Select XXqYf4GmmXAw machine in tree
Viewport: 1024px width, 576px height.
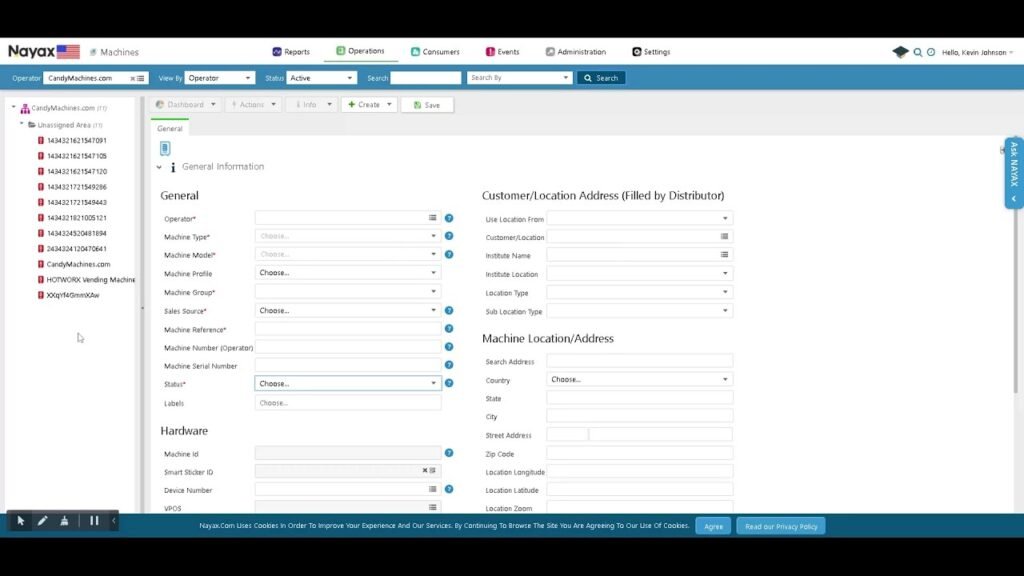(72, 295)
